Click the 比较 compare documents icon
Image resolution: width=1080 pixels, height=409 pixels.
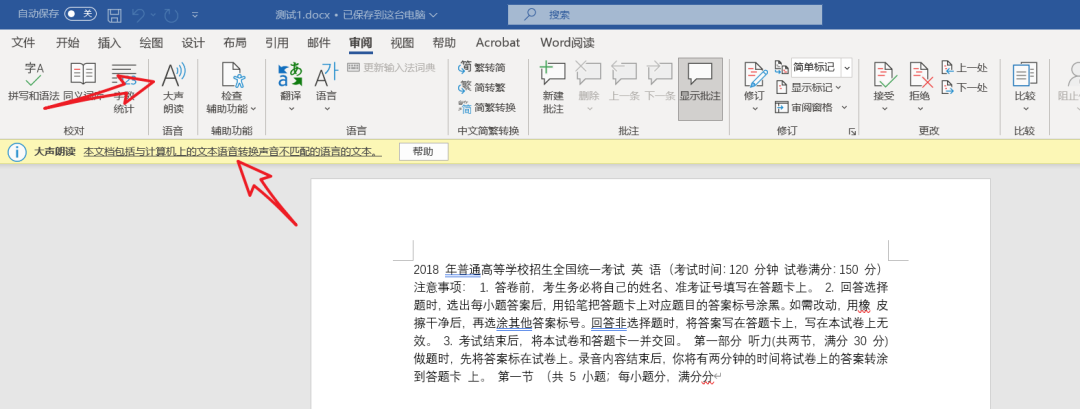(1025, 74)
